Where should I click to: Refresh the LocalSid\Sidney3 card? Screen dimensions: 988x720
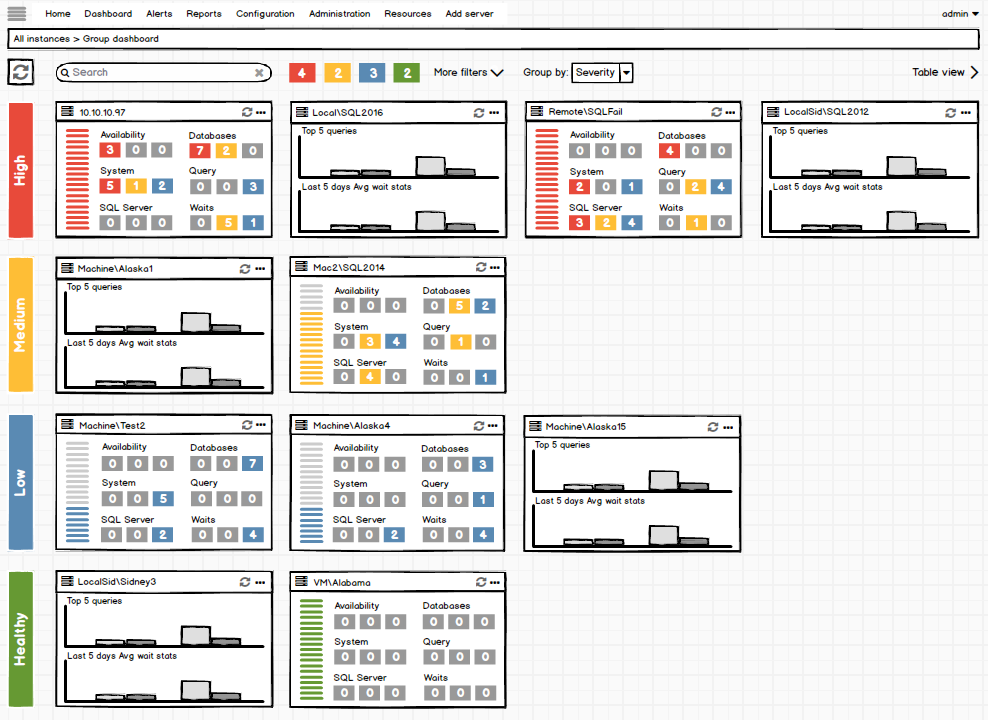245,581
